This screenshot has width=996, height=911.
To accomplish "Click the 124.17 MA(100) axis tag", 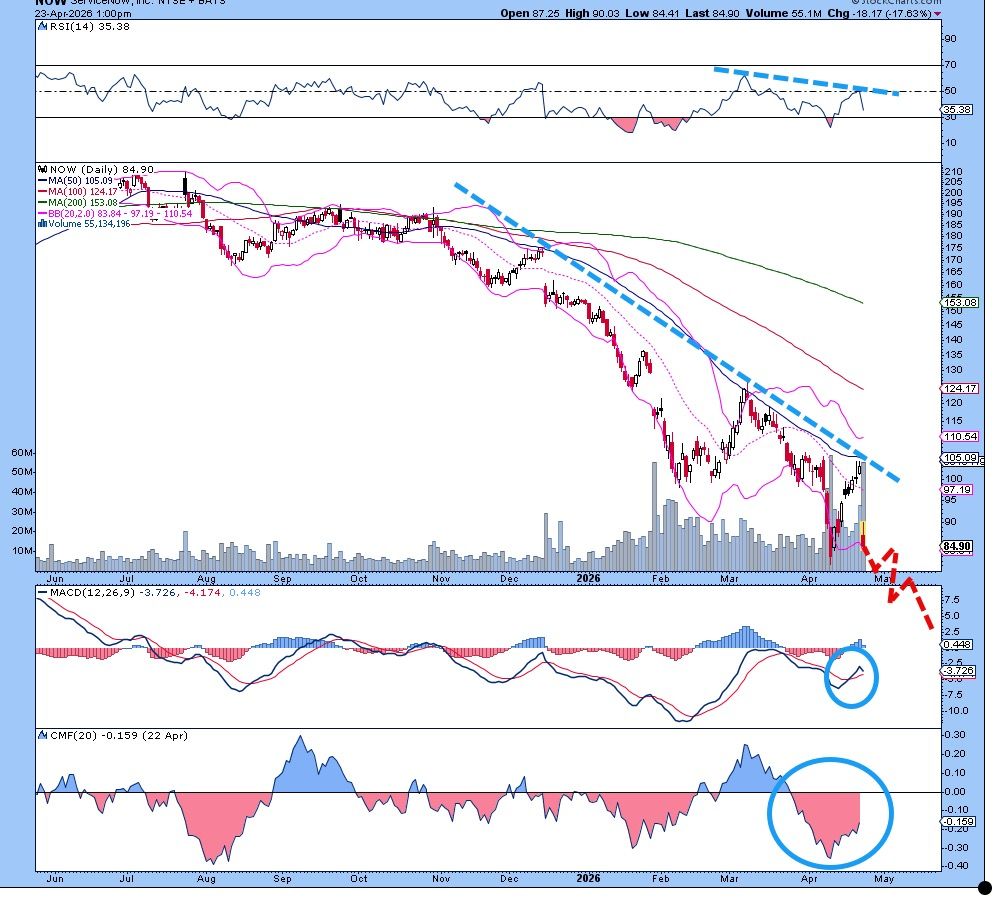I will pos(958,389).
